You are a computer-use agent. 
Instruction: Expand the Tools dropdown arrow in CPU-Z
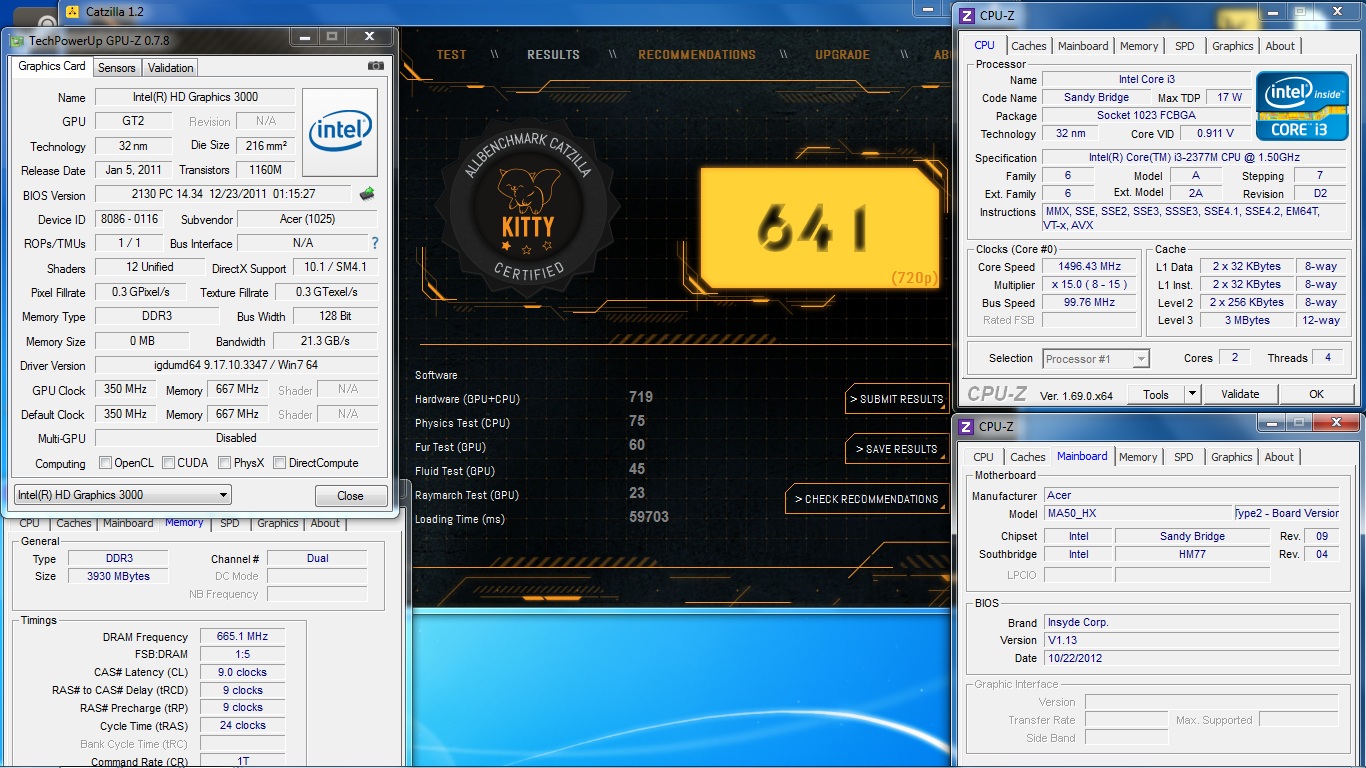(1191, 394)
